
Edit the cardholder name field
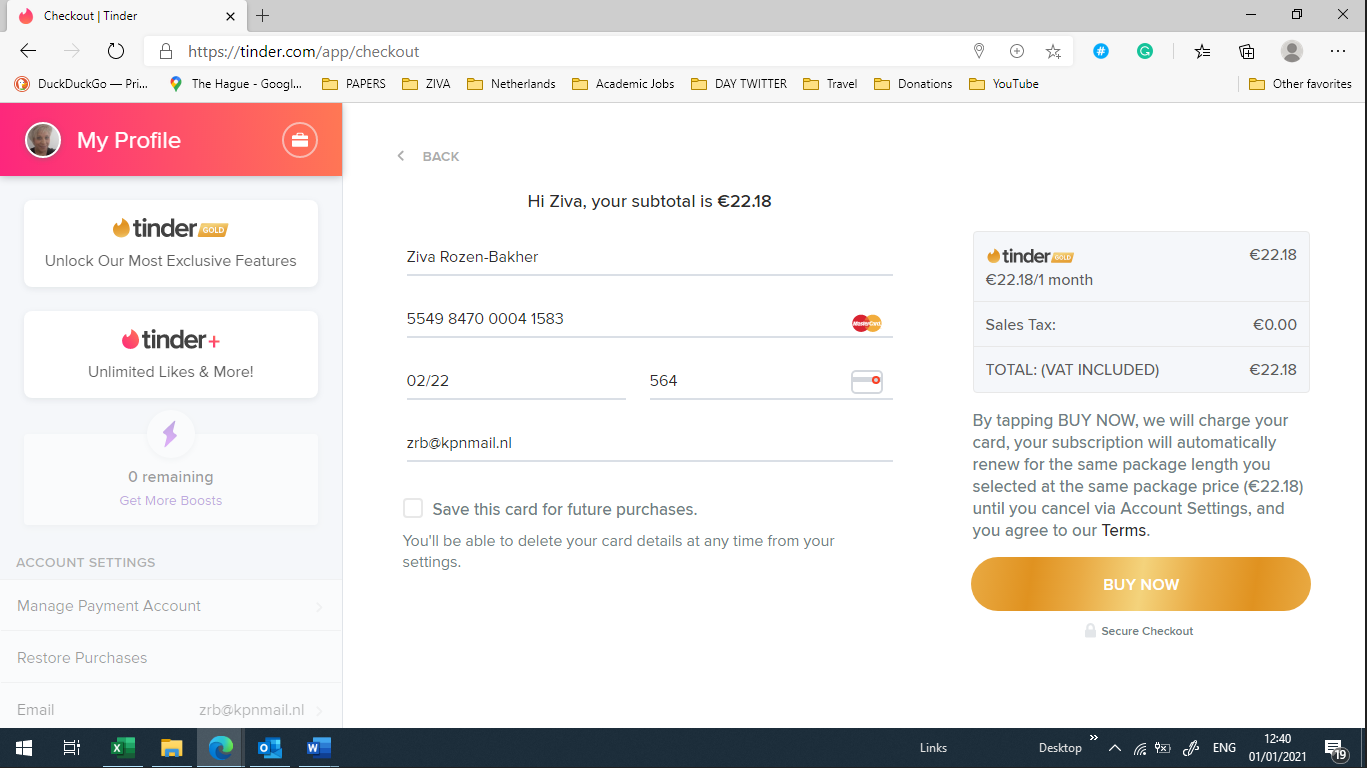[x=649, y=257]
